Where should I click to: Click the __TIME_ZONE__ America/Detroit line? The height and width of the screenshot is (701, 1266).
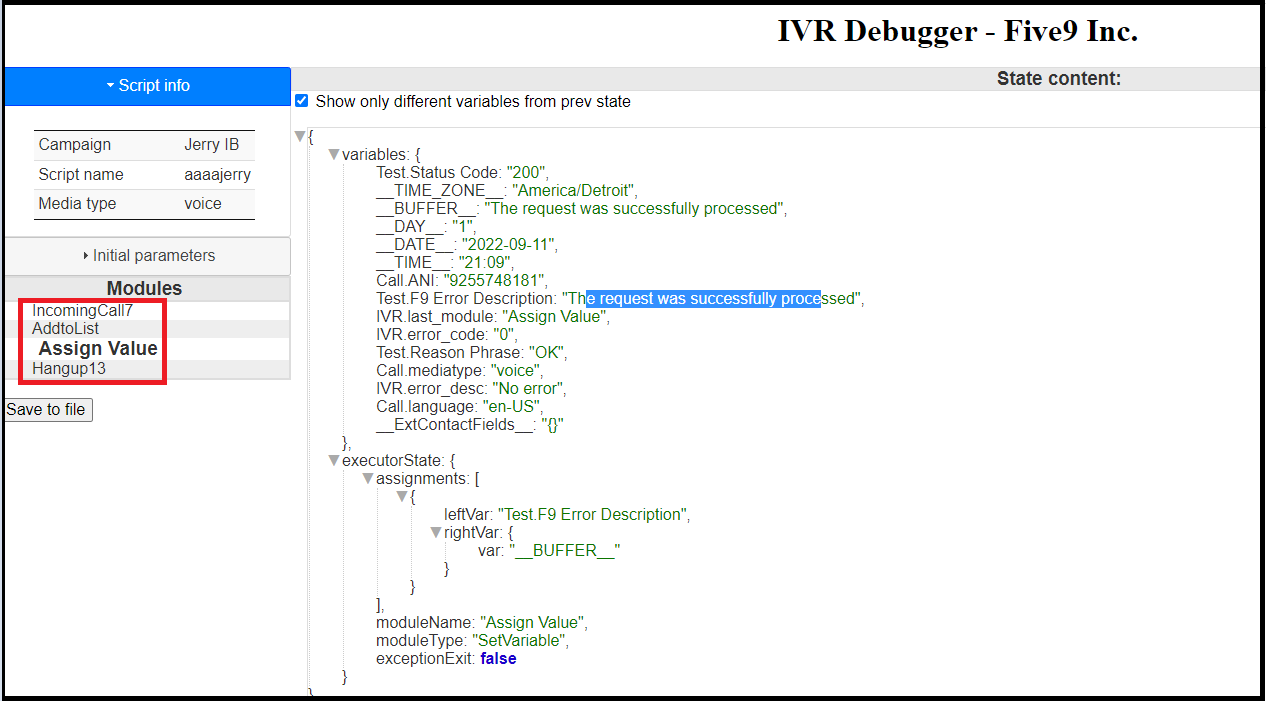(507, 191)
